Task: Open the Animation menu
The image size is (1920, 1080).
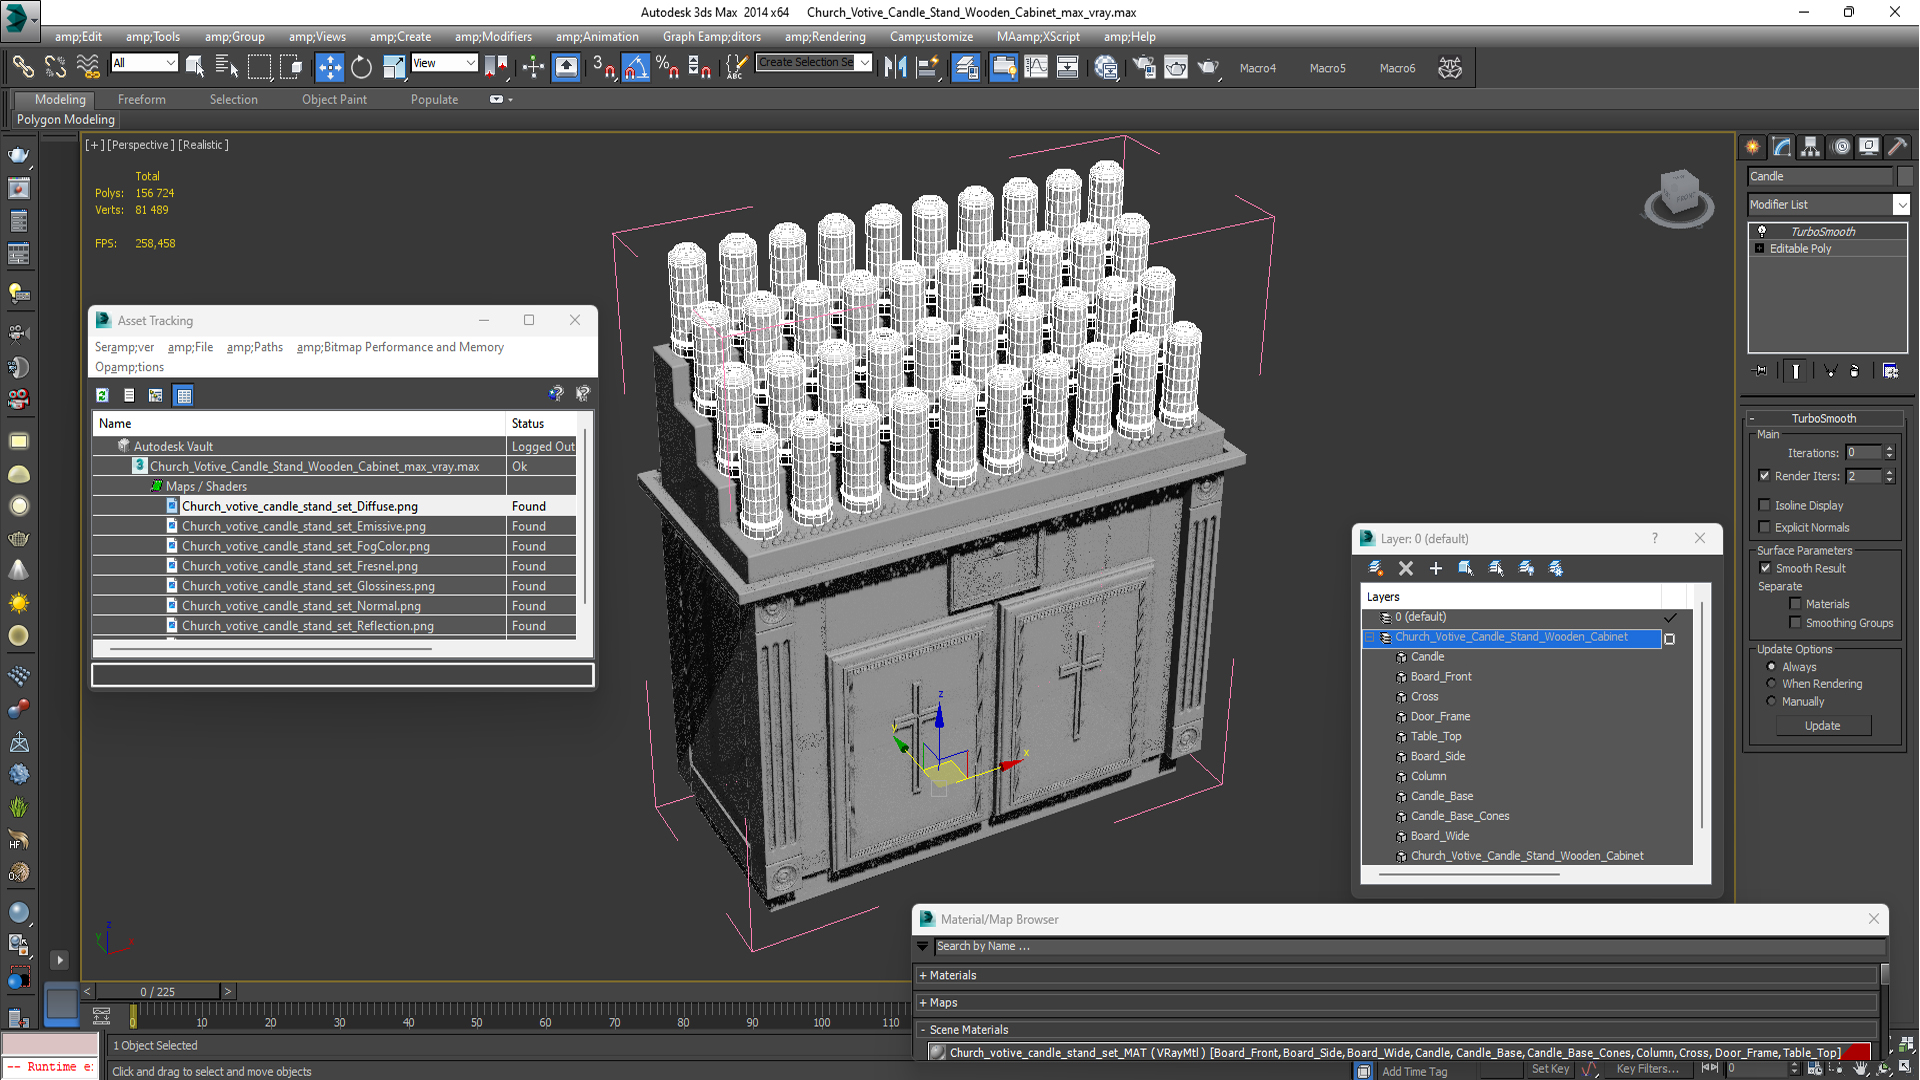Action: click(597, 37)
